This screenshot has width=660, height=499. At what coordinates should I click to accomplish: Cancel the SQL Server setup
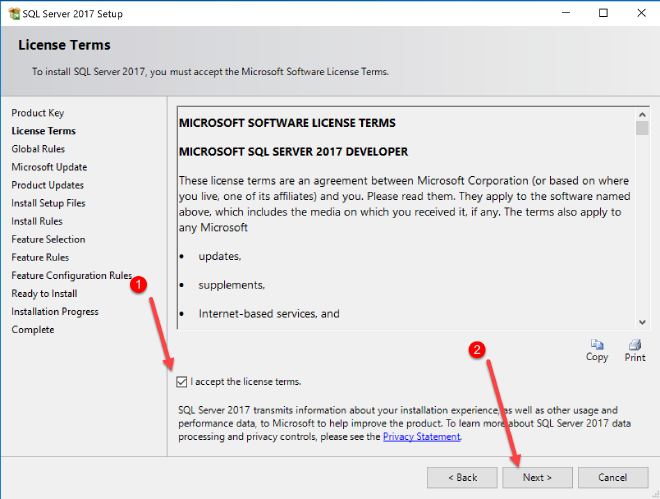[x=612, y=477]
